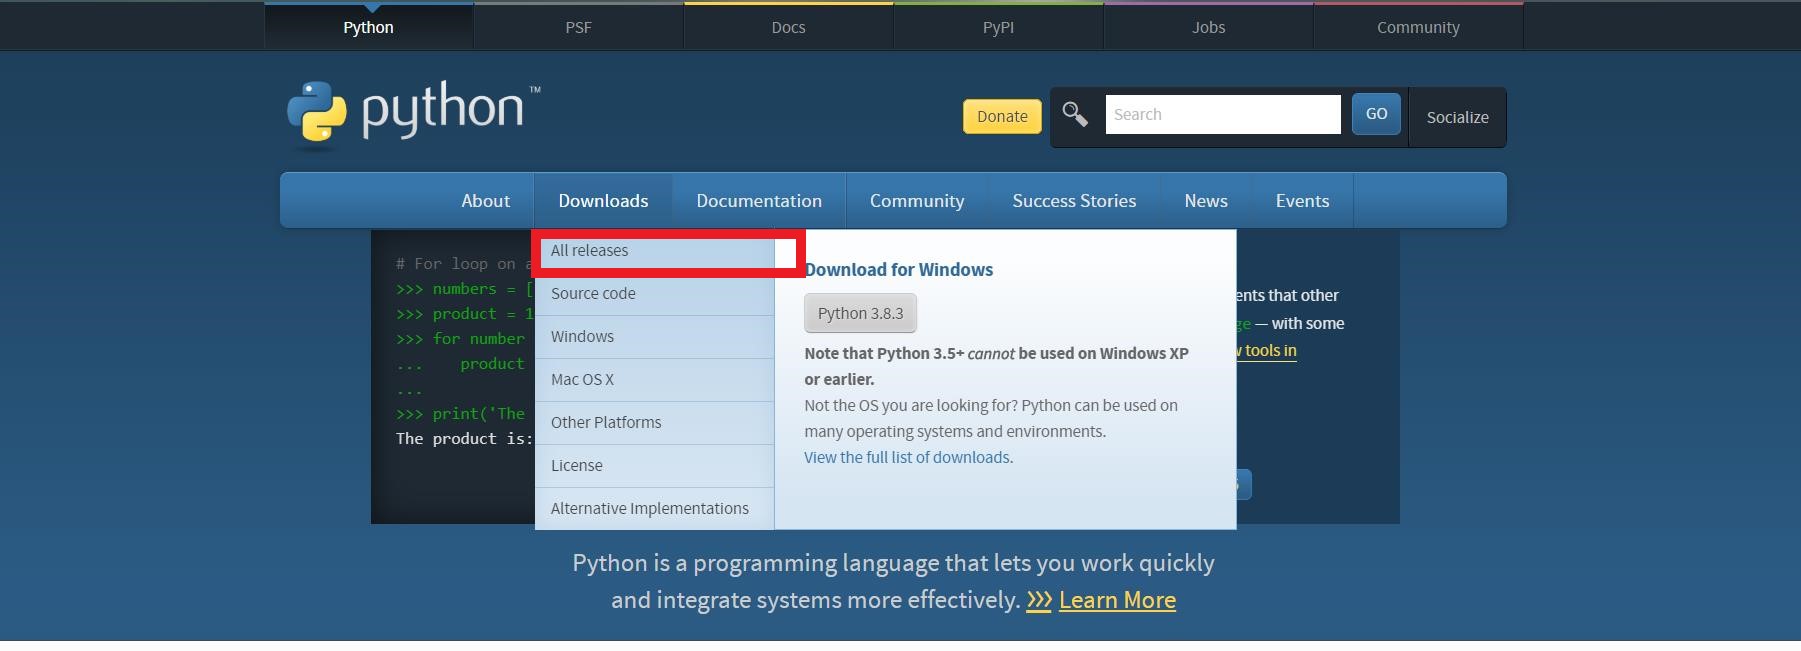The image size is (1801, 651).
Task: Open the Success Stories navigation menu
Action: click(x=1074, y=200)
